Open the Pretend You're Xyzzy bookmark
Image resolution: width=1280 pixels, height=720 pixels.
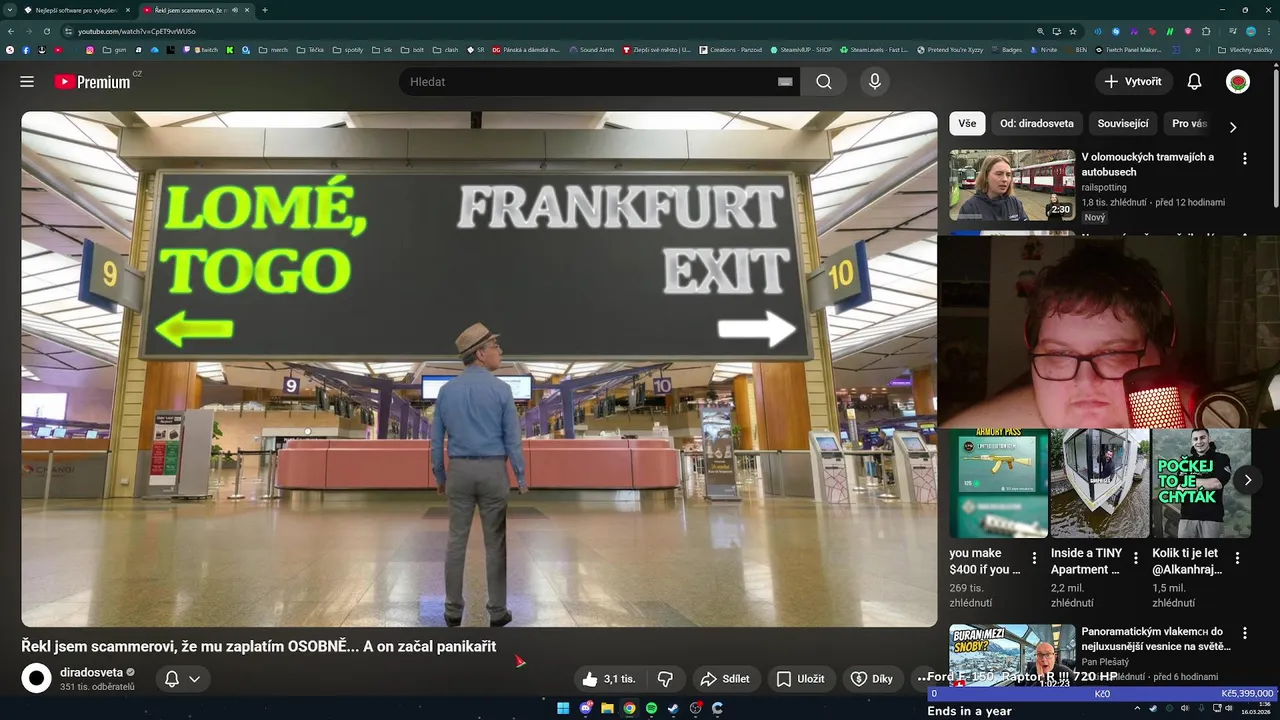pyautogui.click(x=949, y=49)
